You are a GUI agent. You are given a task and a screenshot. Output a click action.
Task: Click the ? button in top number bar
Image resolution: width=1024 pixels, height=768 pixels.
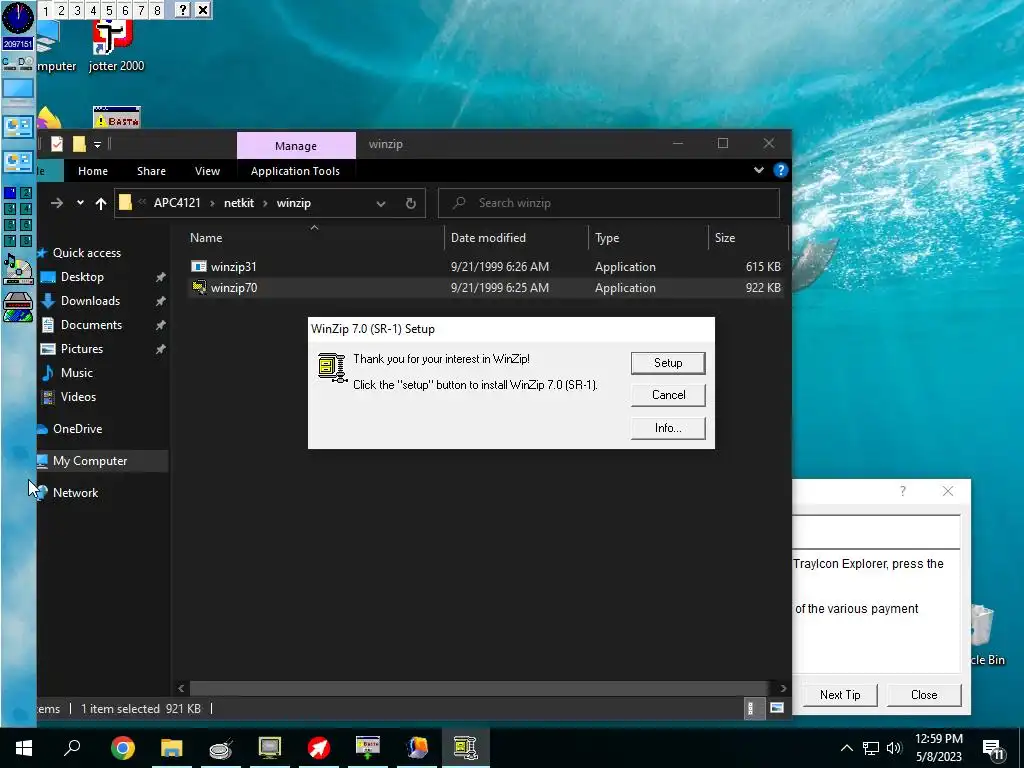point(183,10)
